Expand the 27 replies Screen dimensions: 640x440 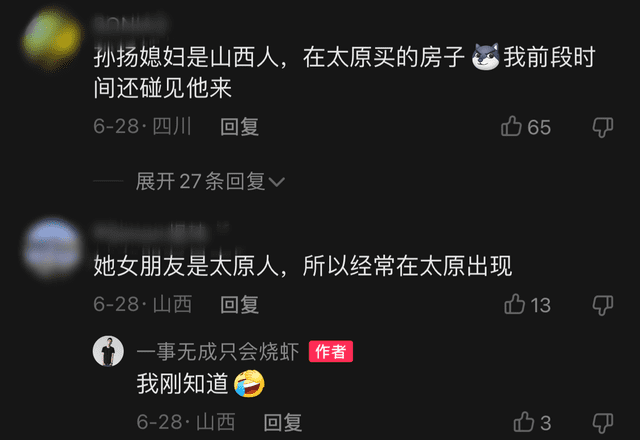point(210,181)
